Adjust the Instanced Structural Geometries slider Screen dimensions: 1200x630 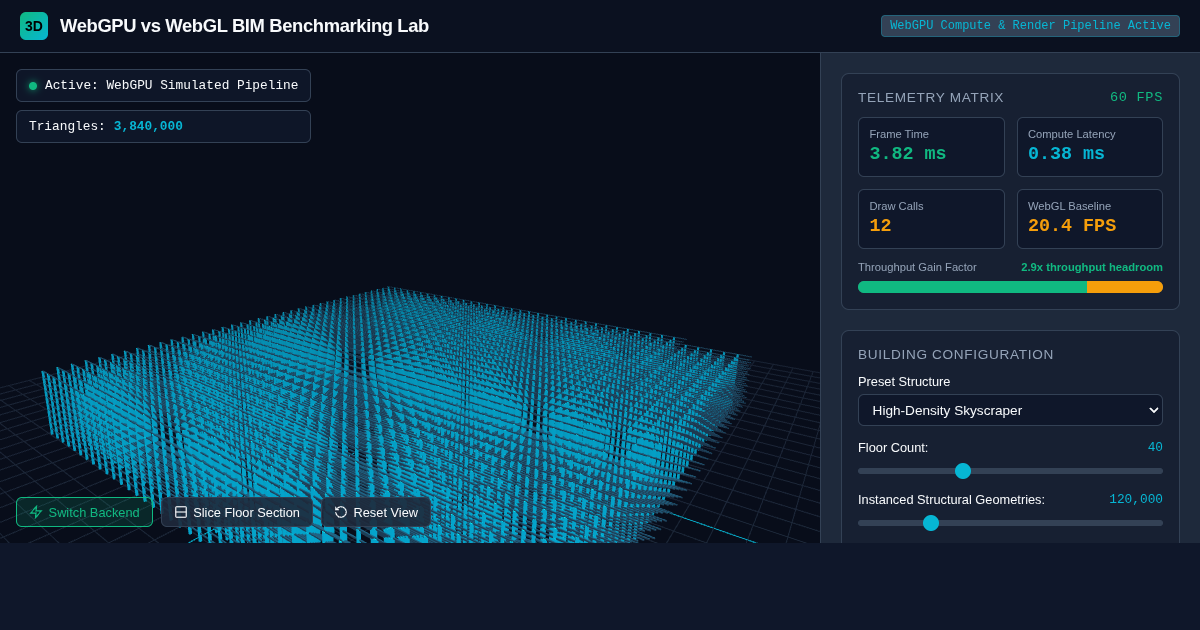(1010, 523)
